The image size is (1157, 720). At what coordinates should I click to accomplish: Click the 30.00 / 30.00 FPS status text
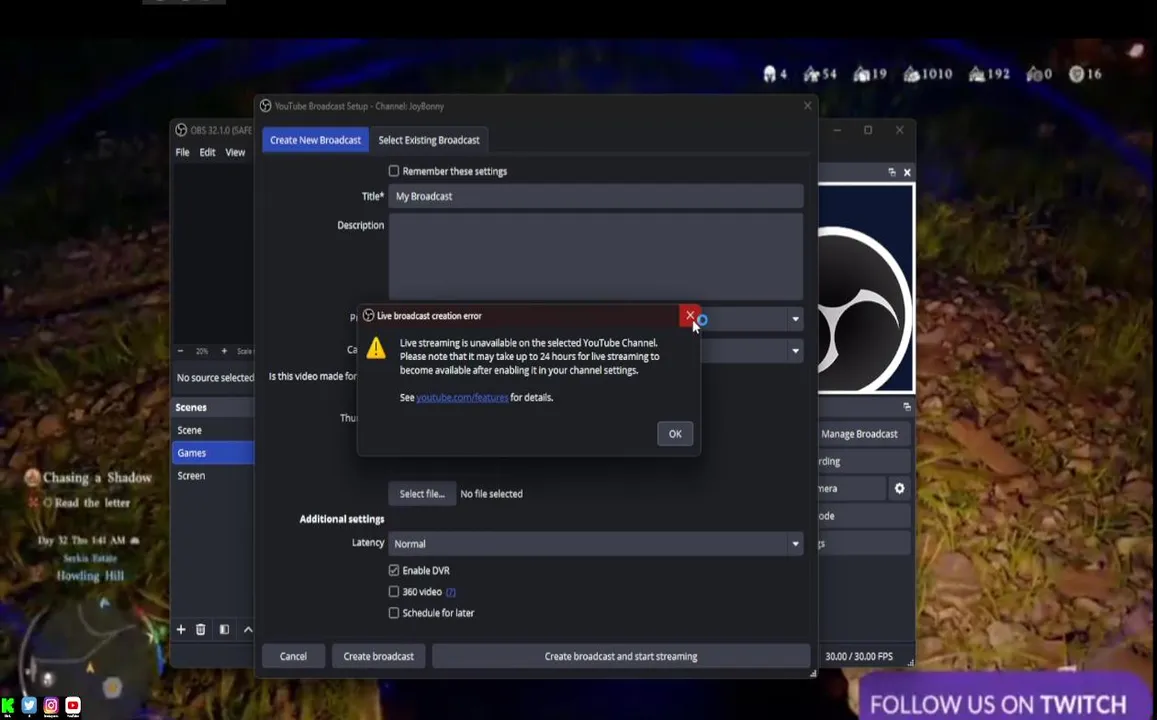click(859, 657)
